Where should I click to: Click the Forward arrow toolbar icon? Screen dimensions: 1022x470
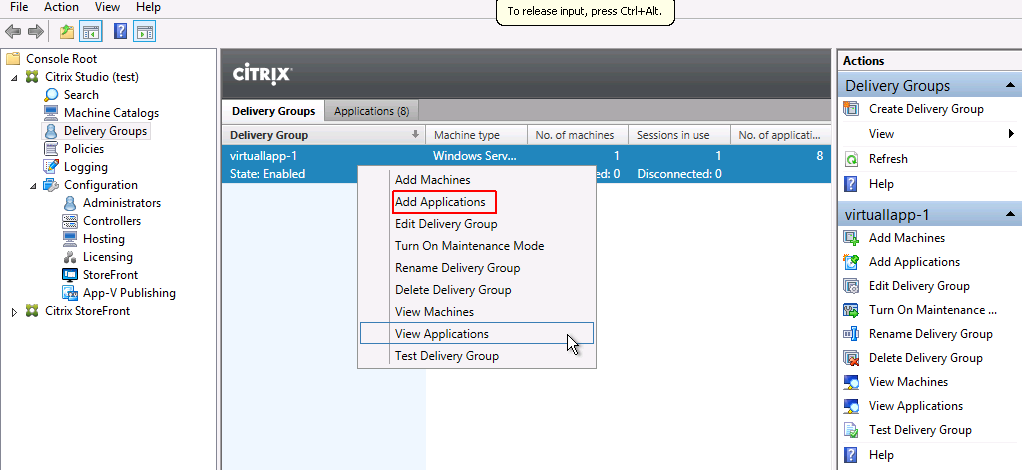click(35, 31)
